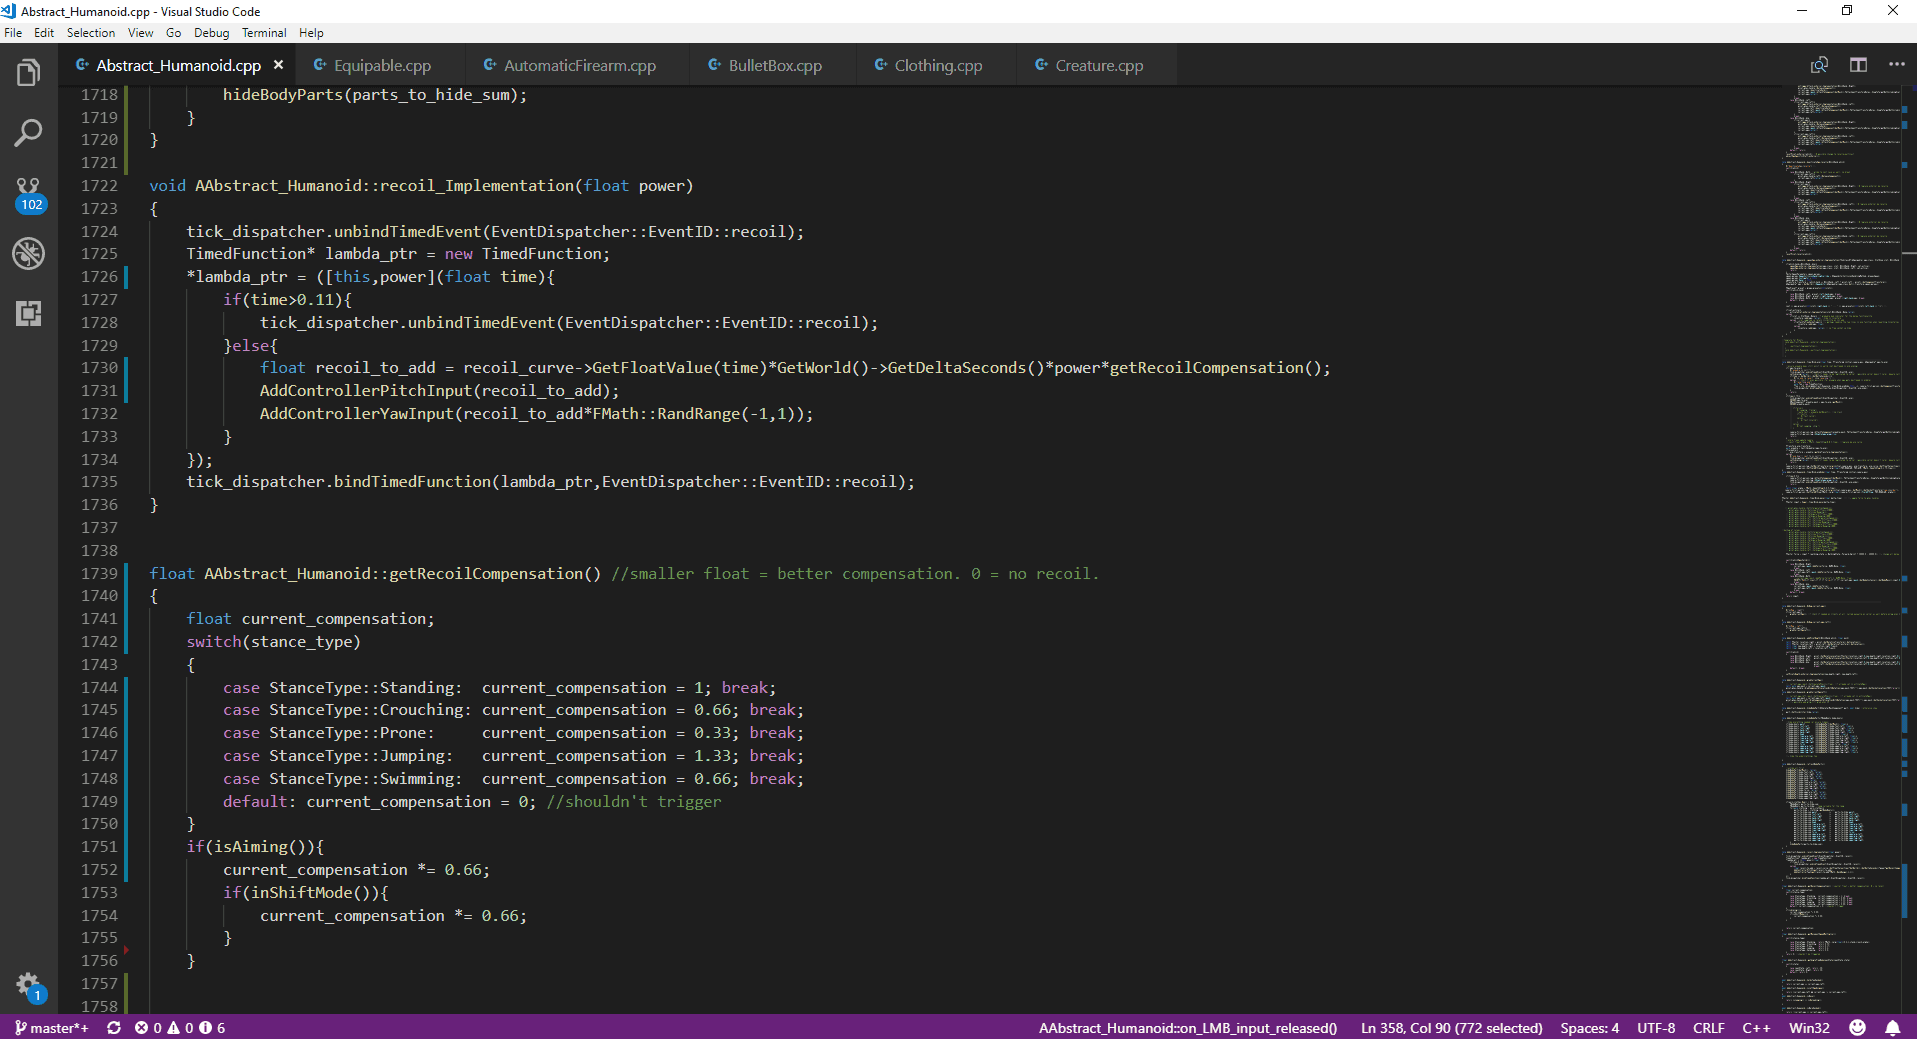This screenshot has height=1039, width=1917.
Task: Click the minimap code overview
Action: [x=1842, y=550]
